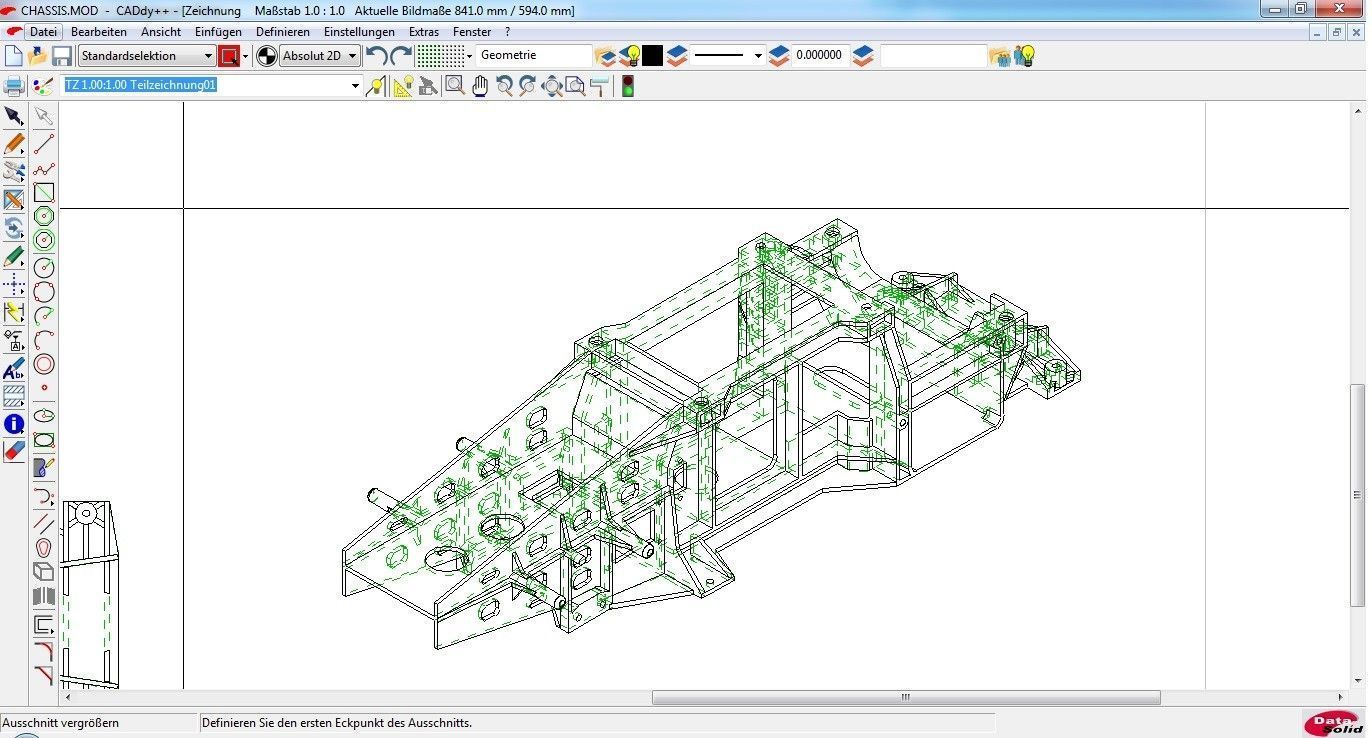Select the text annotation tool

coord(14,369)
